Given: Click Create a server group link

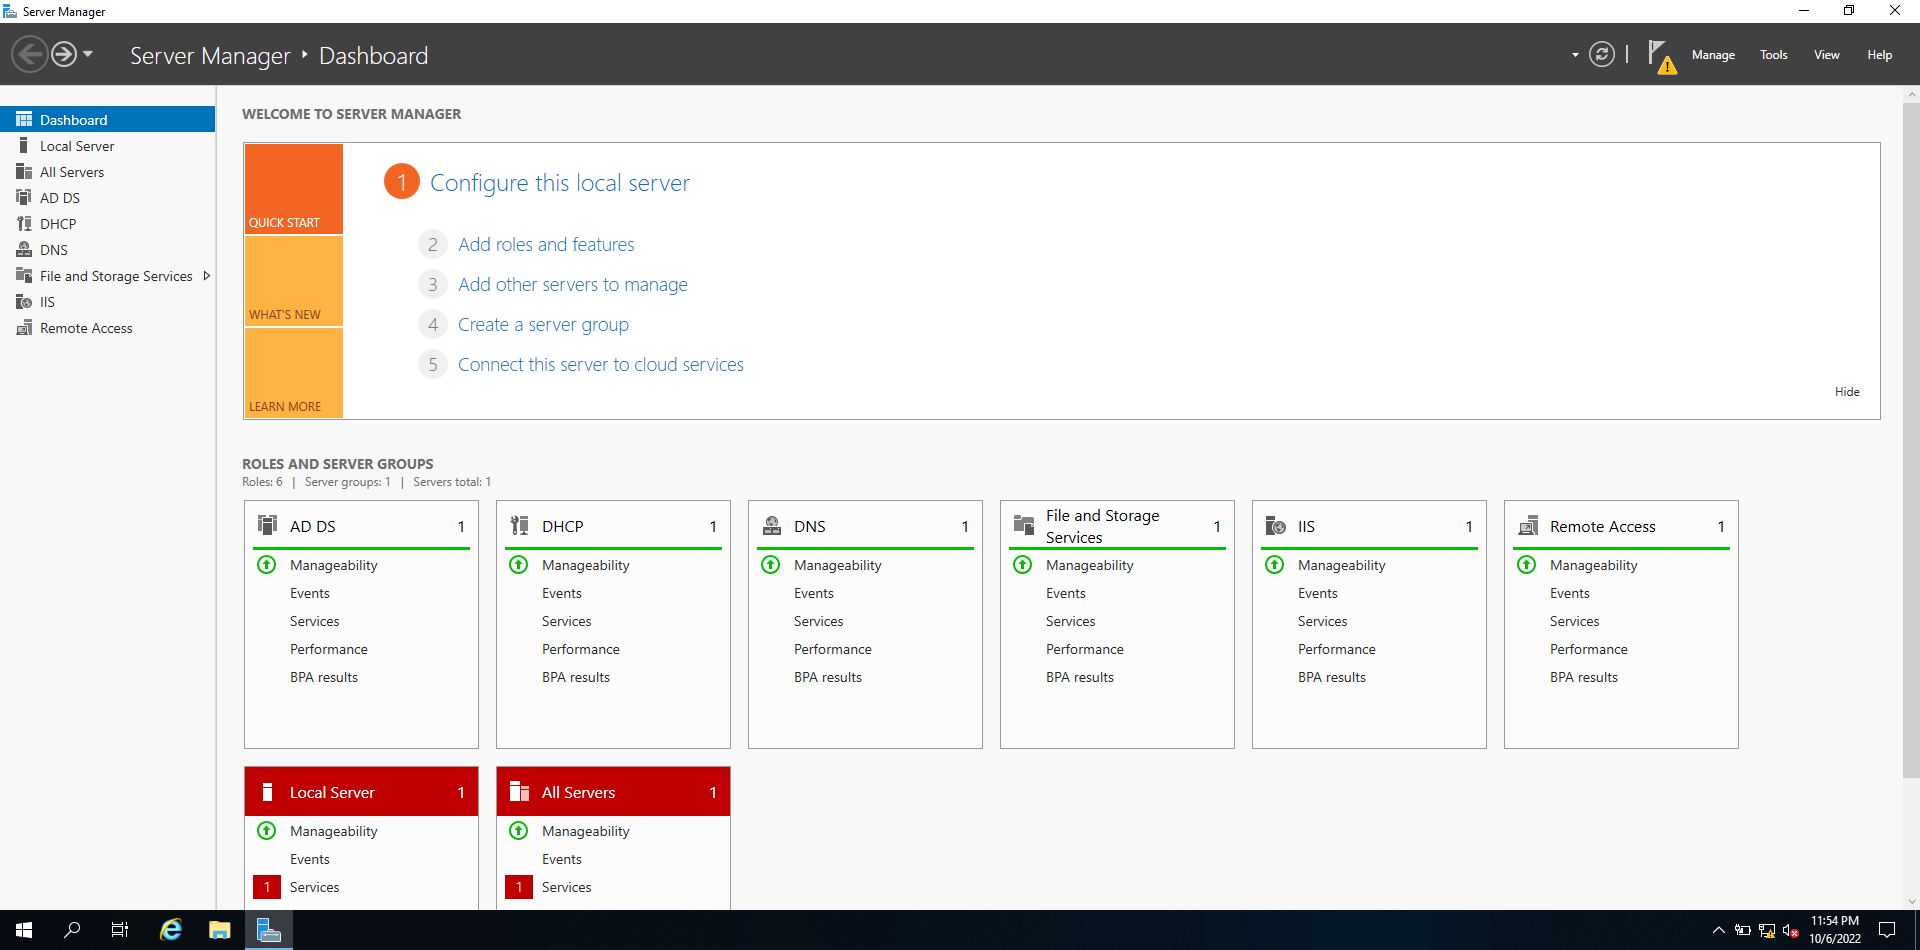Looking at the screenshot, I should tap(543, 324).
